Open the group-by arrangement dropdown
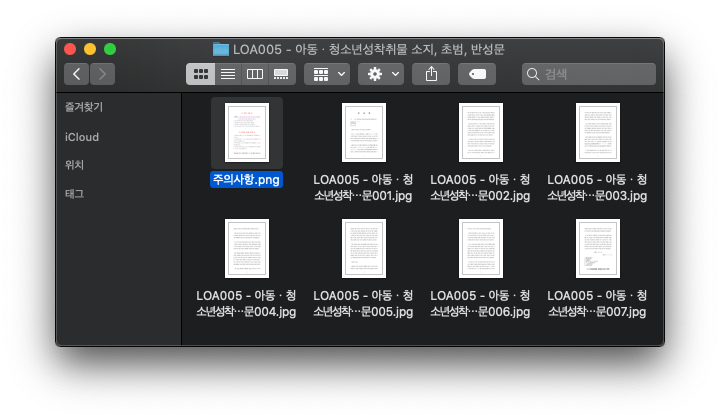This screenshot has height=420, width=720. (x=327, y=74)
